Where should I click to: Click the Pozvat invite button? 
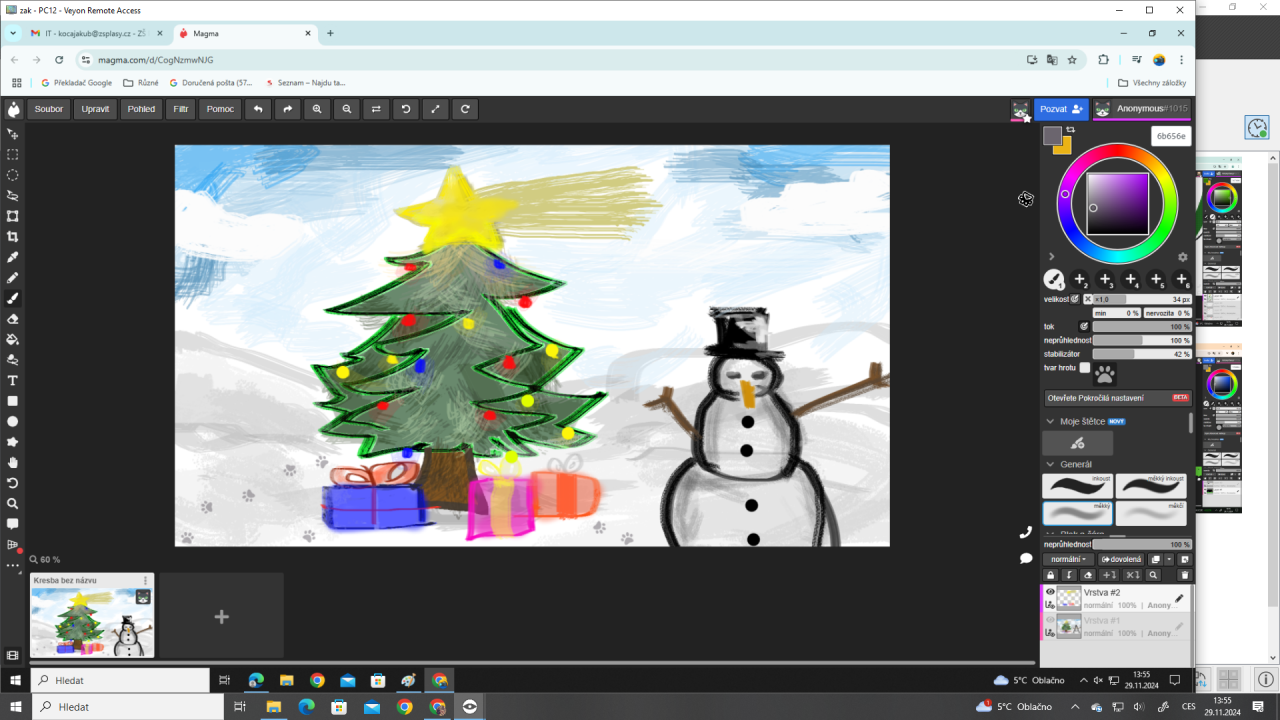point(1060,109)
